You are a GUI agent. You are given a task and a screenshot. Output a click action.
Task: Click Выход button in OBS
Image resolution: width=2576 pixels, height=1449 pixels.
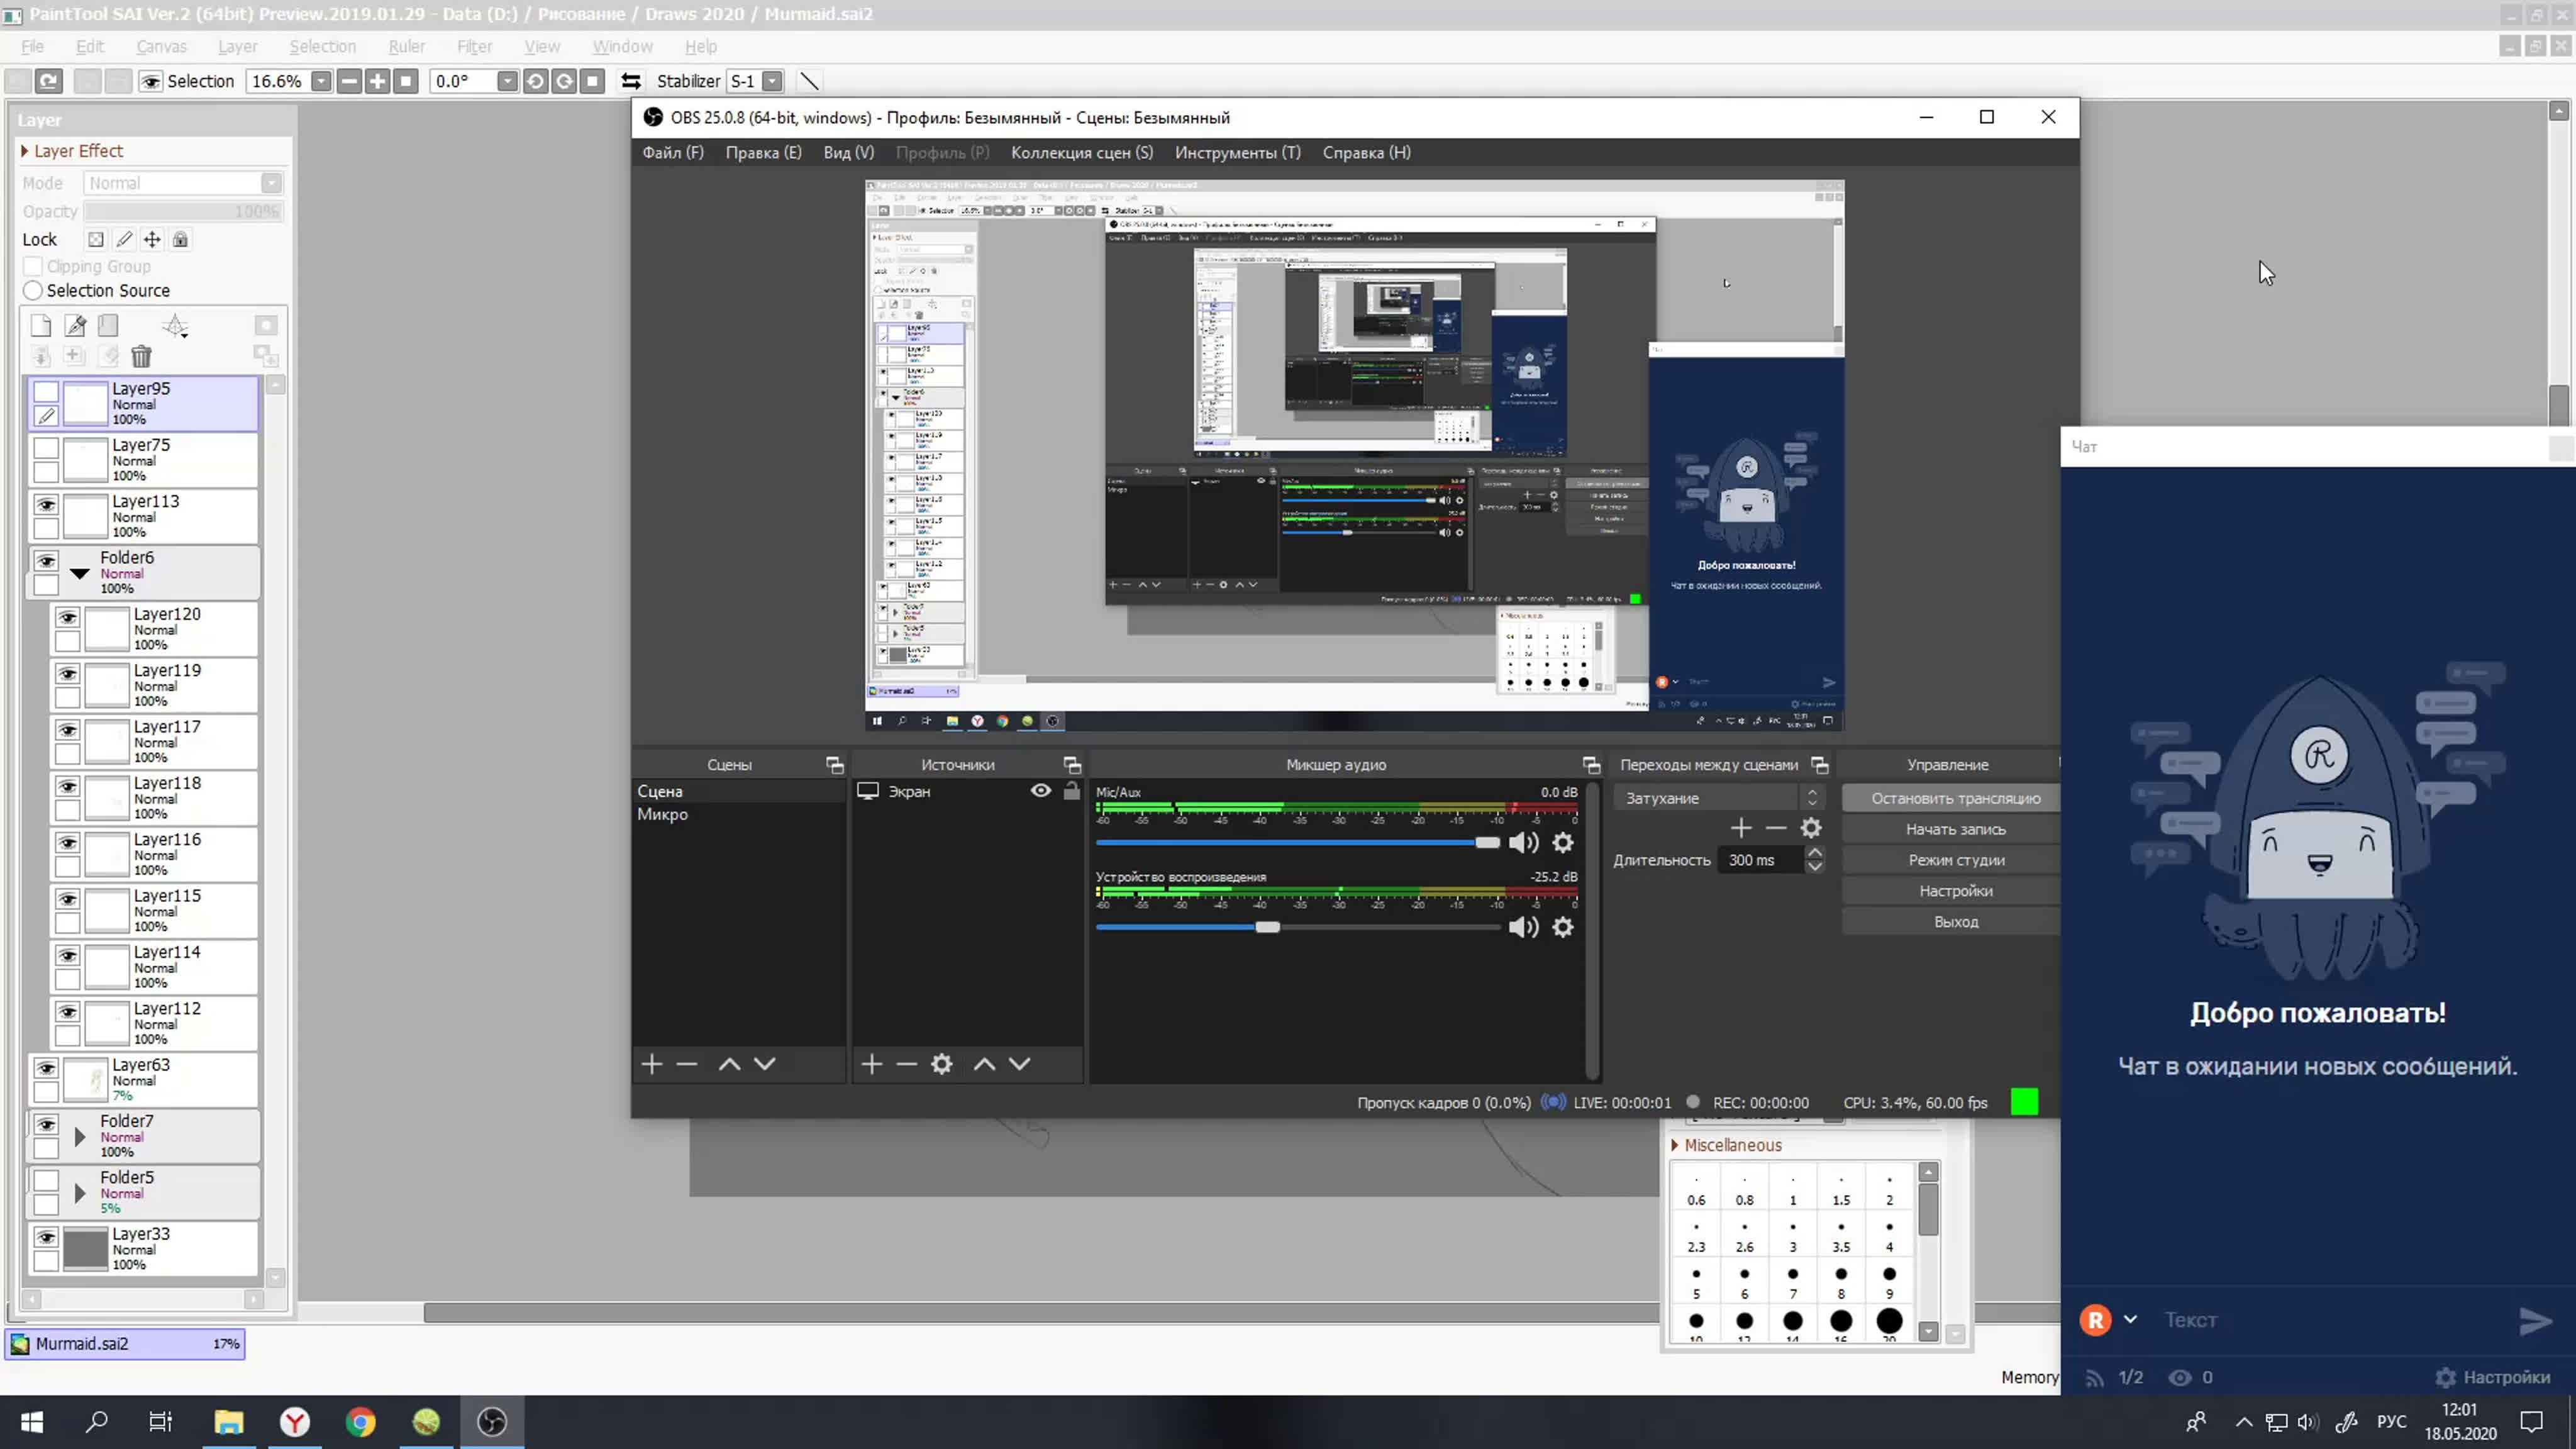(1955, 922)
